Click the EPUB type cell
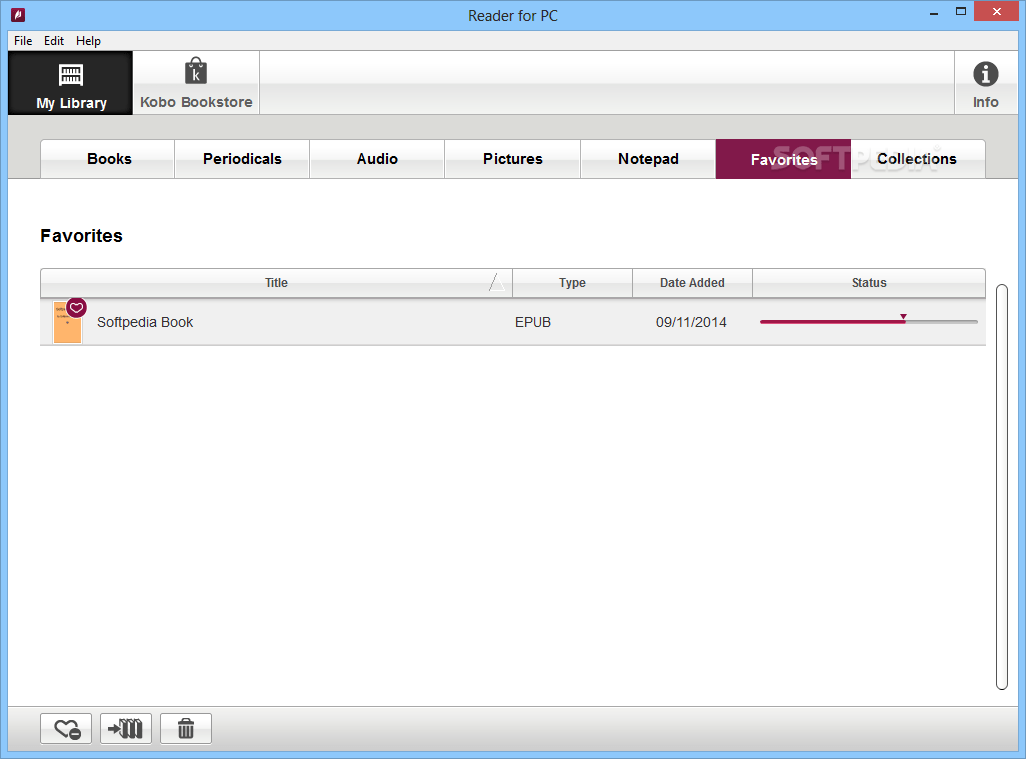 533,322
